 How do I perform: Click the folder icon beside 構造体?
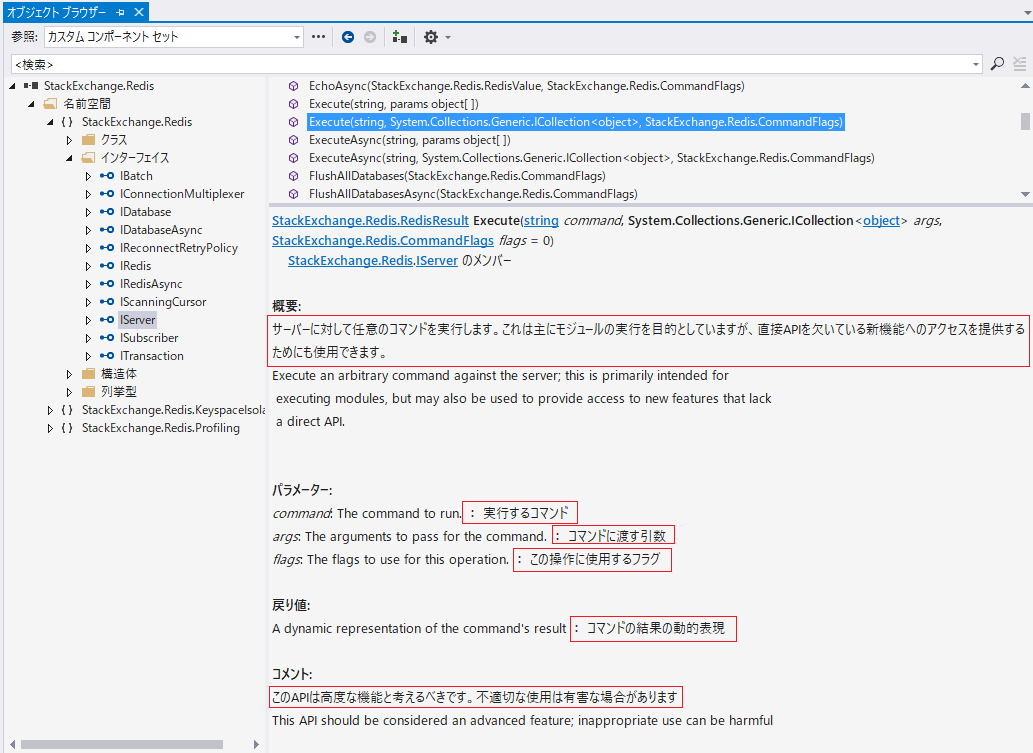click(88, 374)
